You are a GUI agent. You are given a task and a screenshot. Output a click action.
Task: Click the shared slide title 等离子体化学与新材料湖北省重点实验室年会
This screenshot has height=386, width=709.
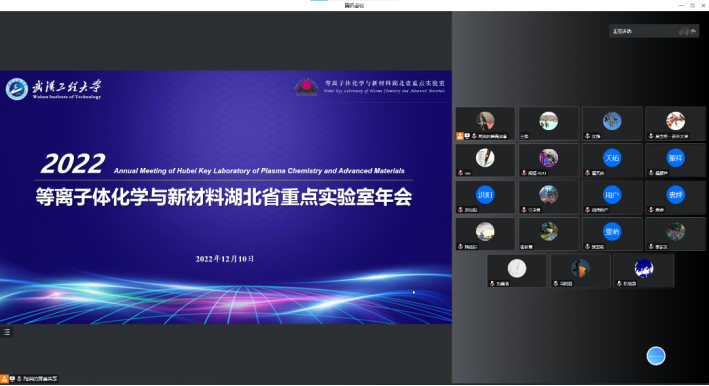(x=224, y=197)
